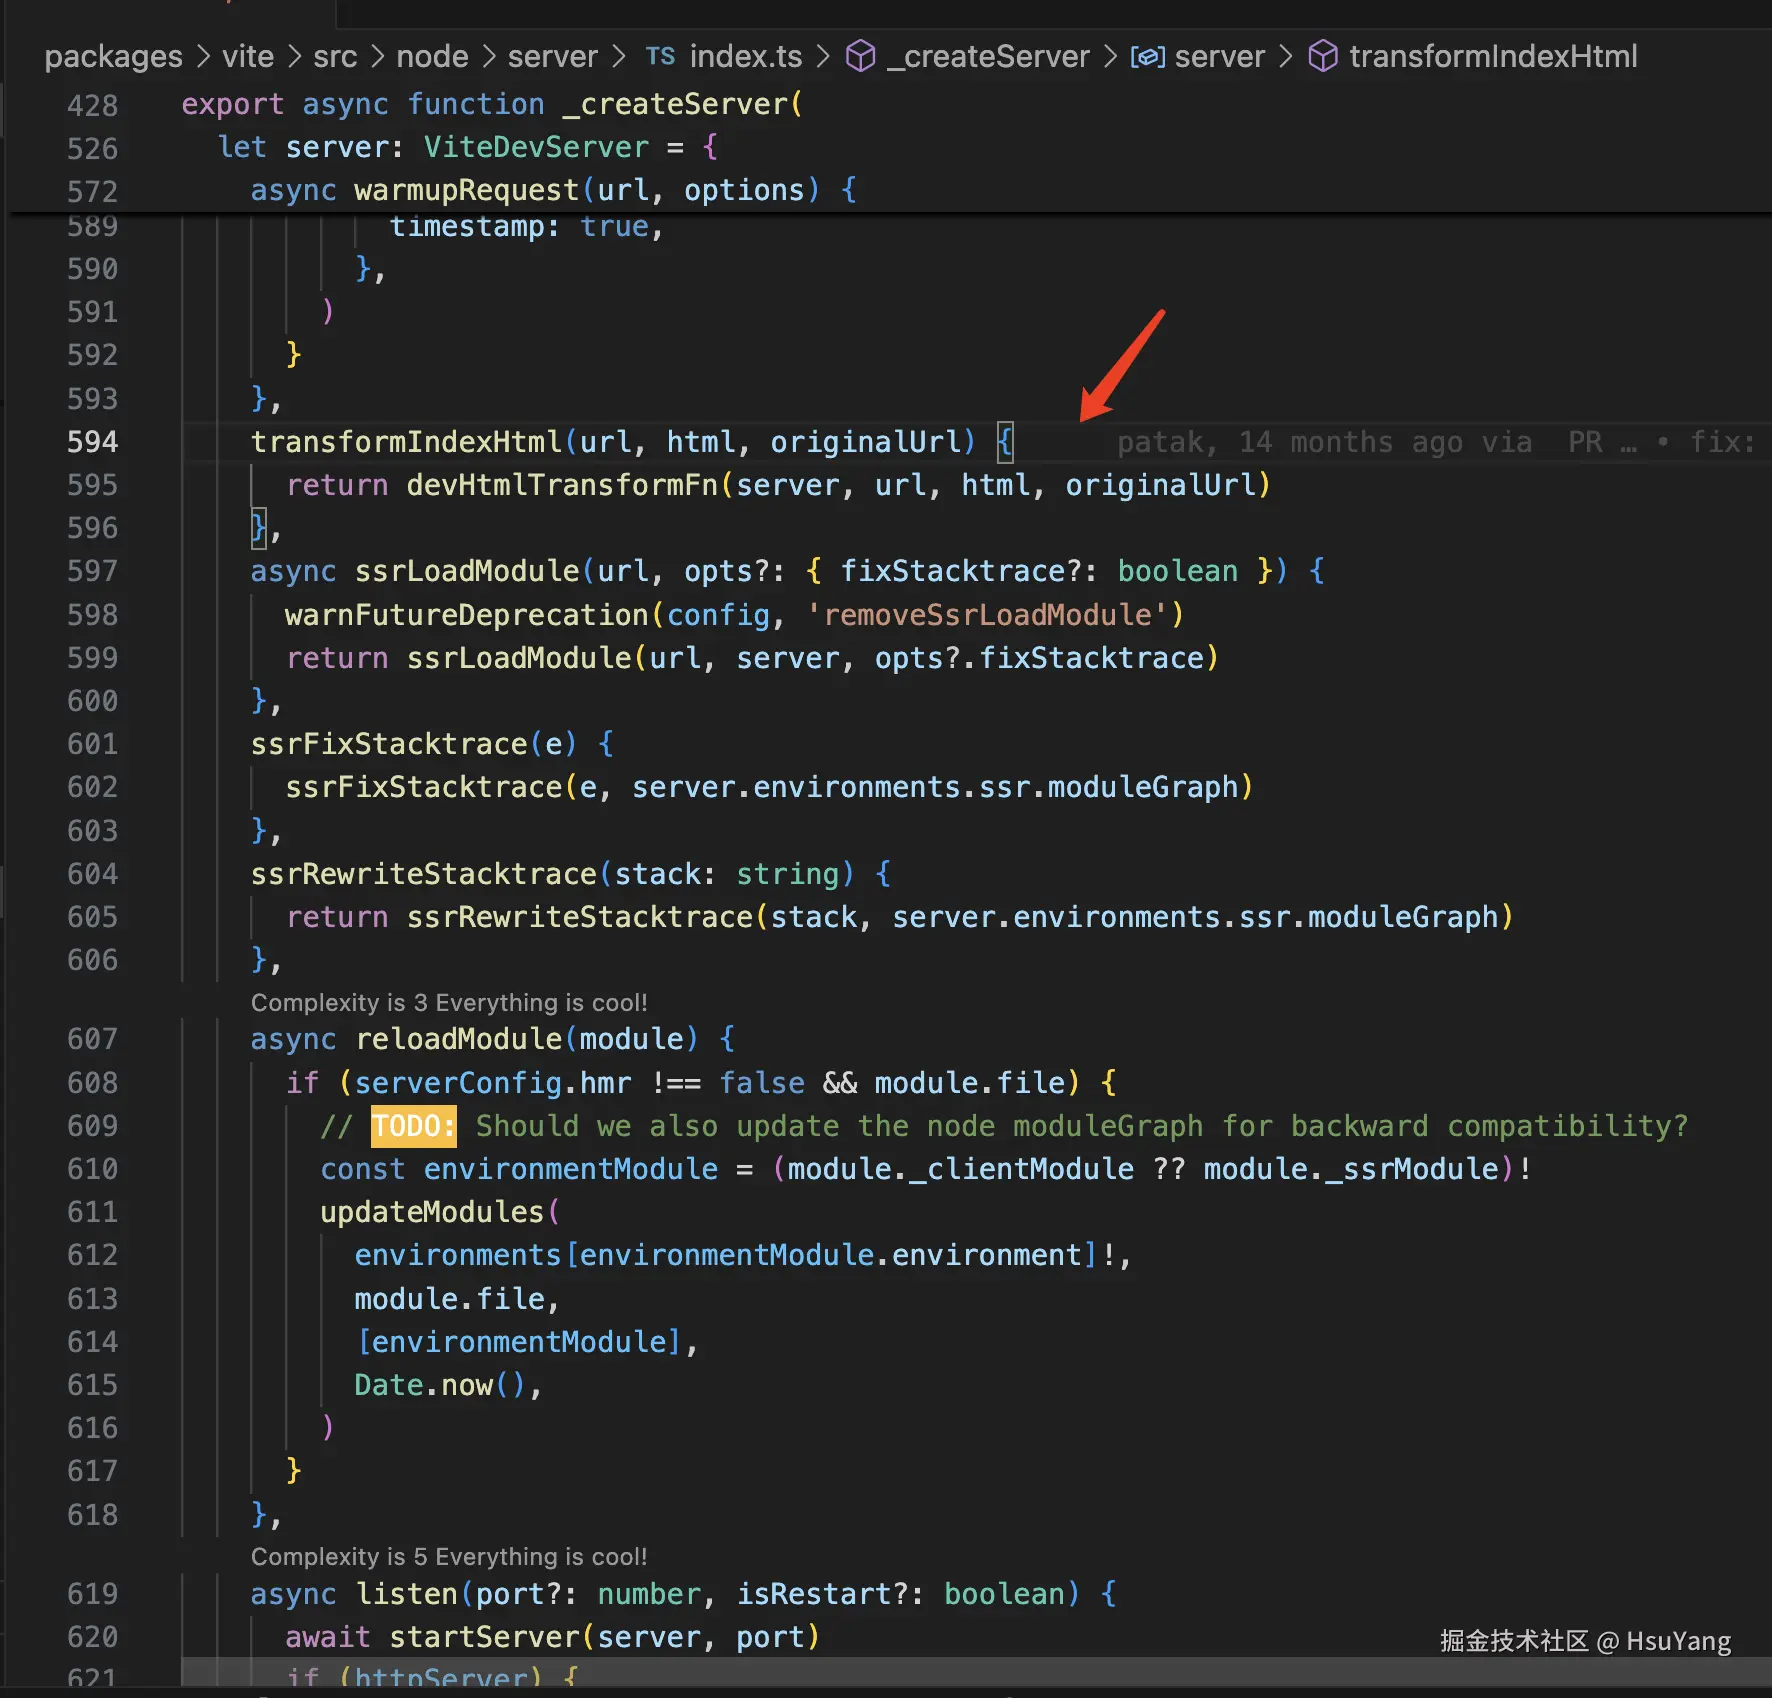
Task: Open the packages breadcrumb folder
Action: 114,56
